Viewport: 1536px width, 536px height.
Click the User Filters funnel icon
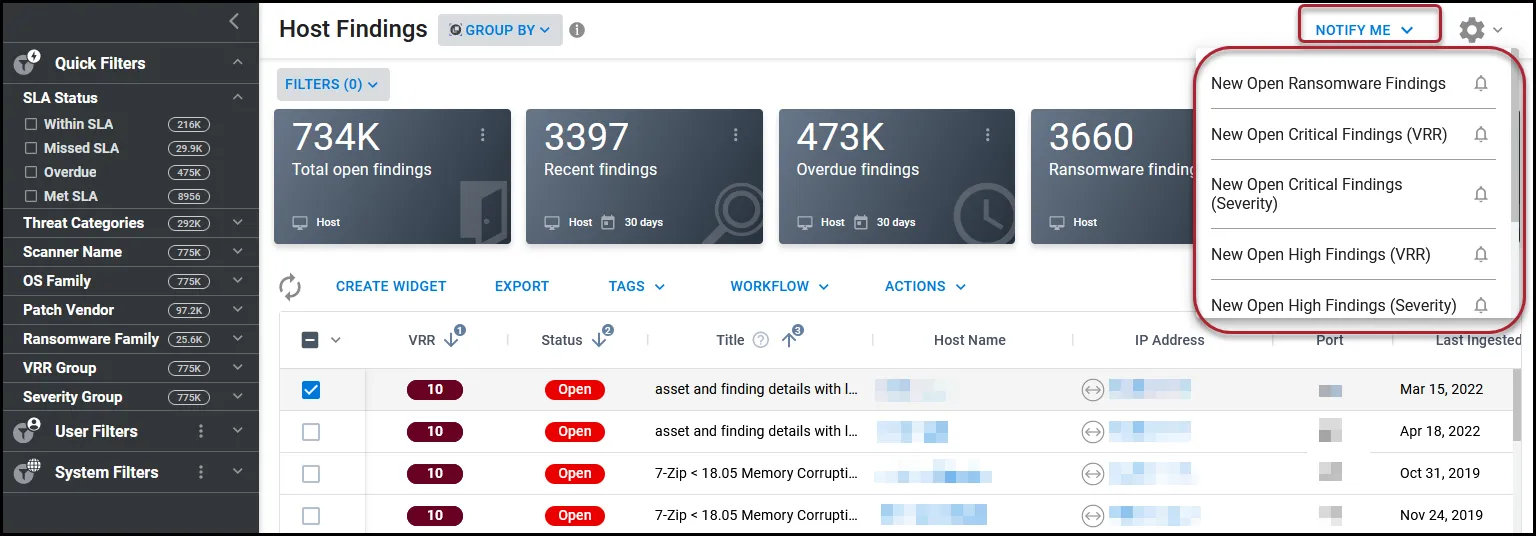26,431
